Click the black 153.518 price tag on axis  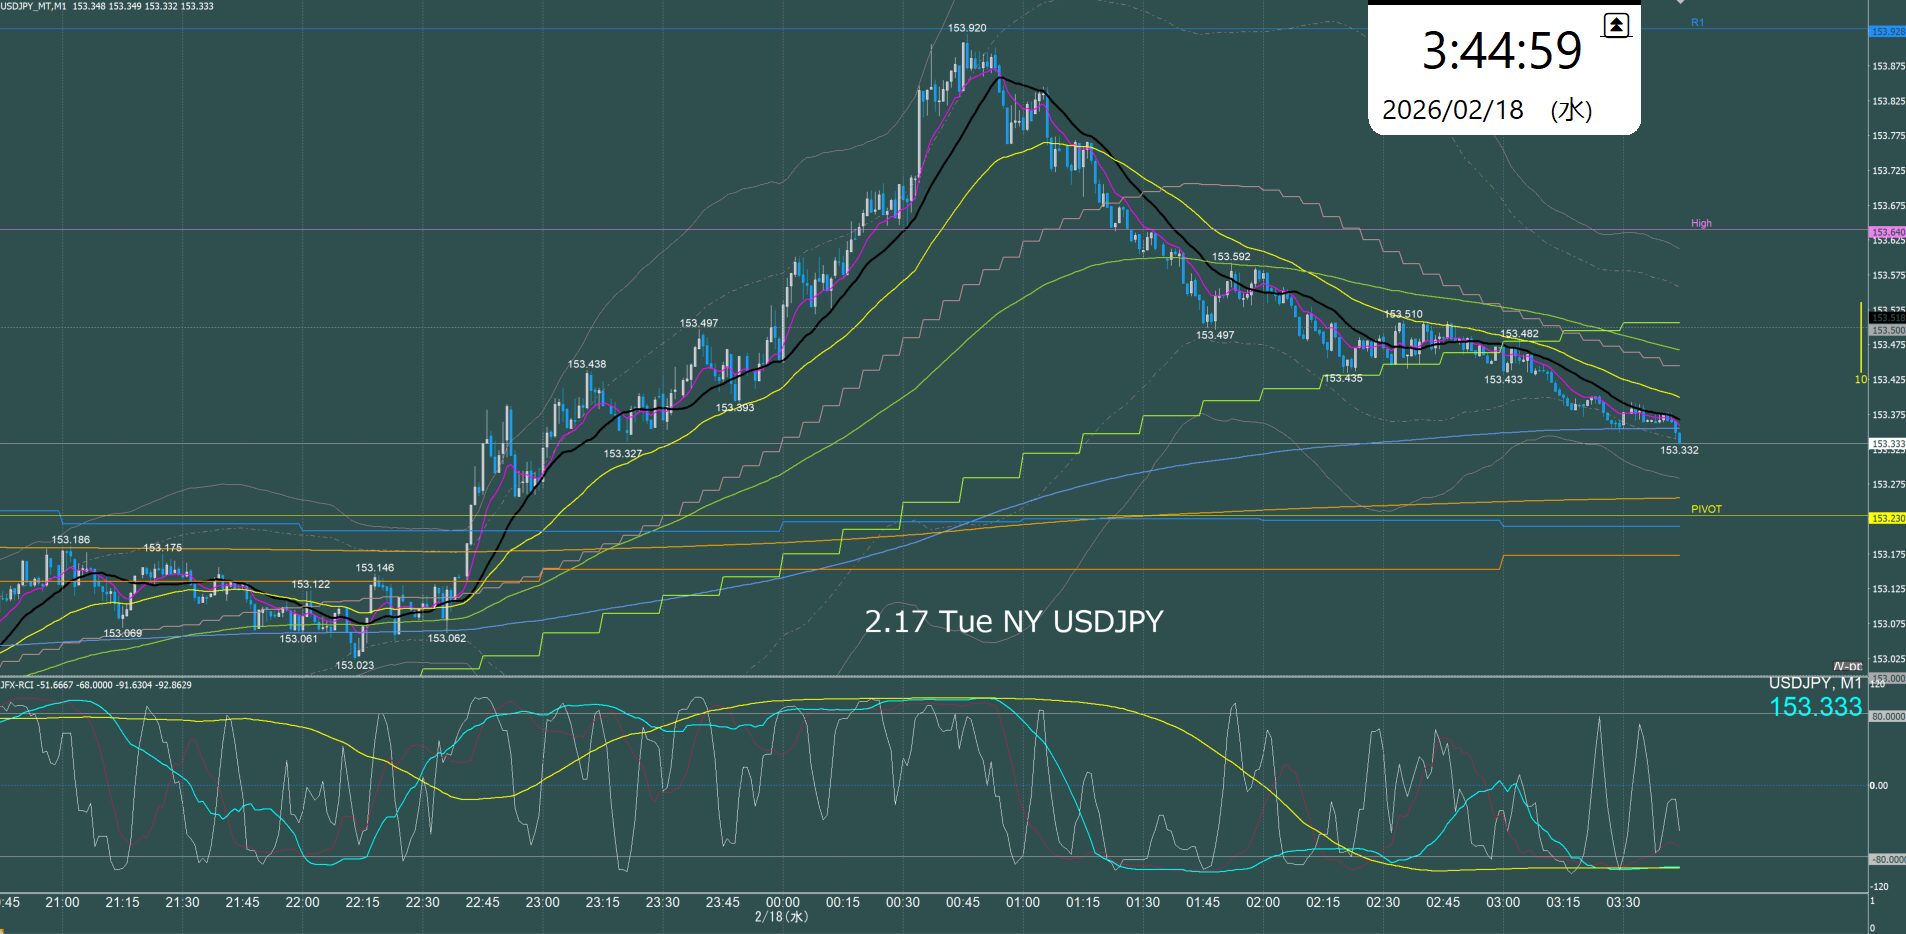coord(1887,317)
